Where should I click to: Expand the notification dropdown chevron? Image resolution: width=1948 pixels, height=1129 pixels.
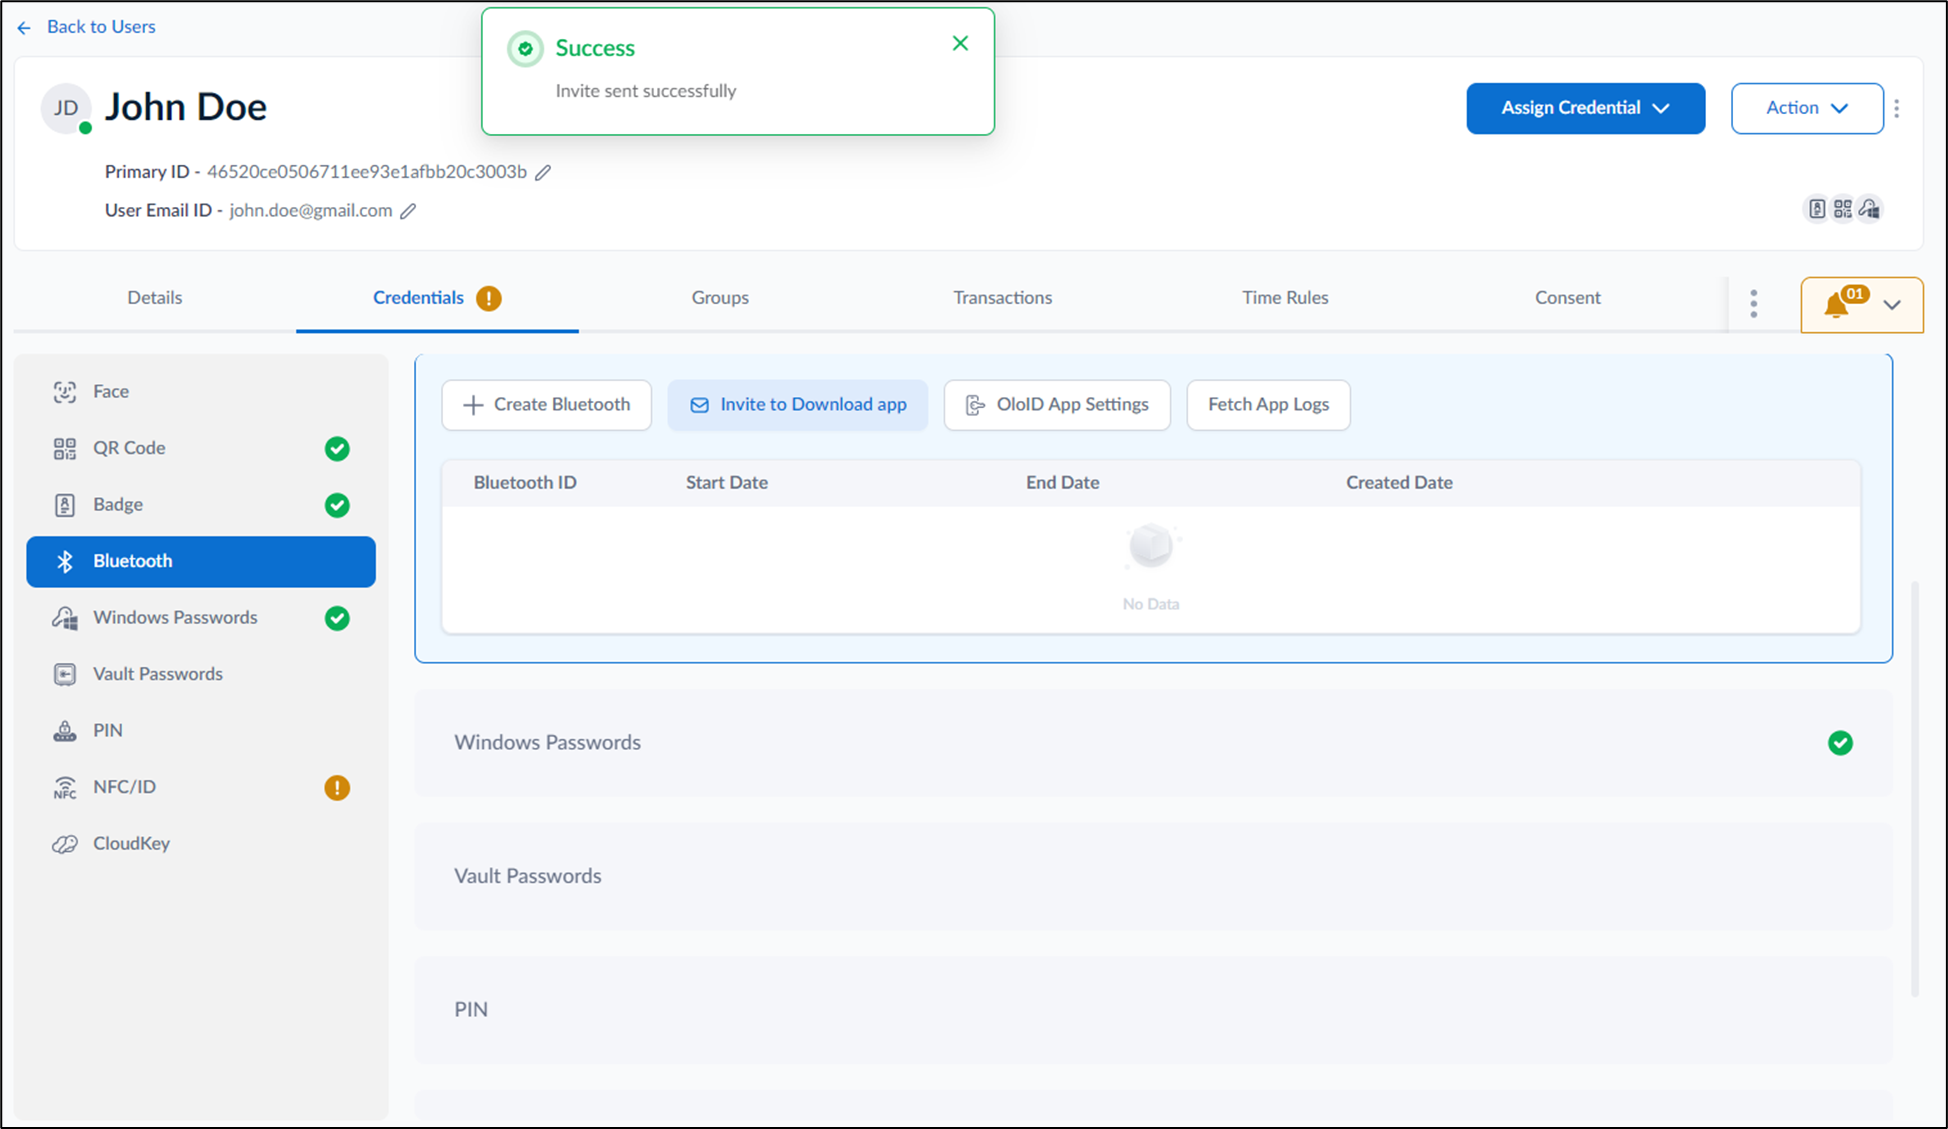(1892, 305)
